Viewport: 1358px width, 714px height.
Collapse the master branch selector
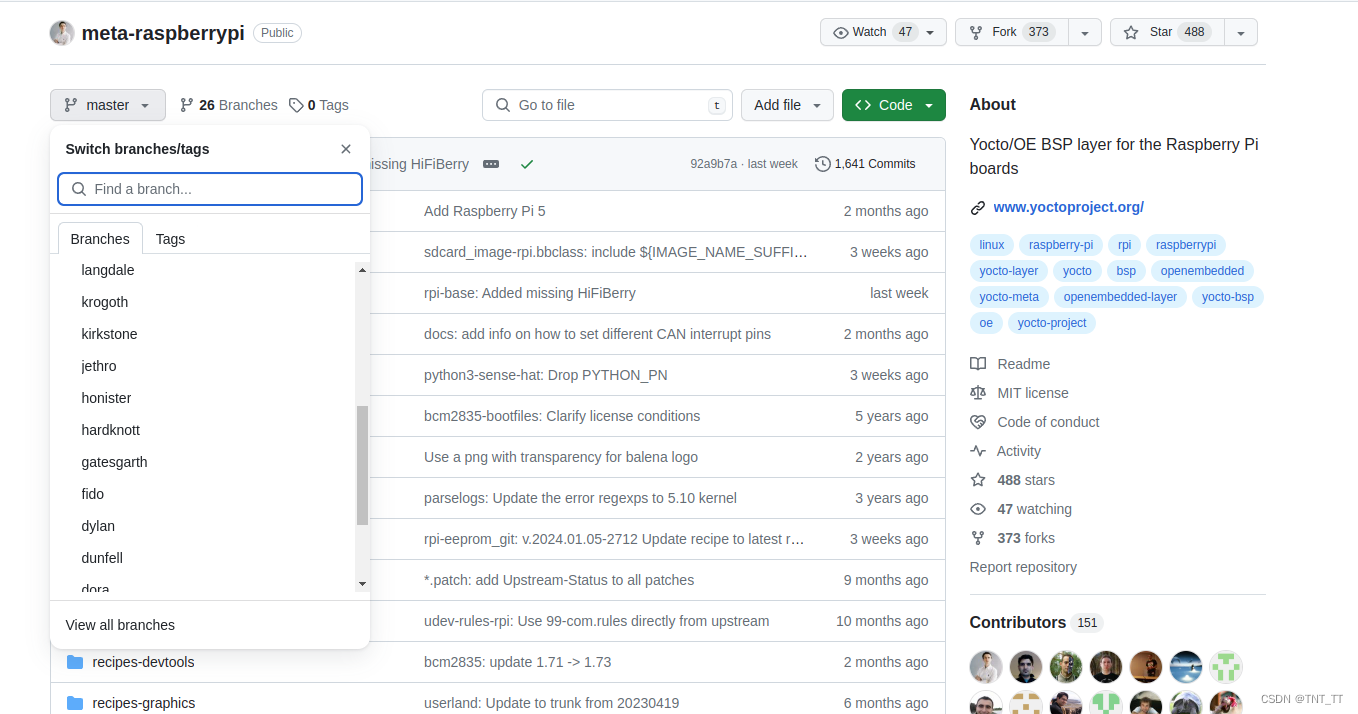pos(108,105)
